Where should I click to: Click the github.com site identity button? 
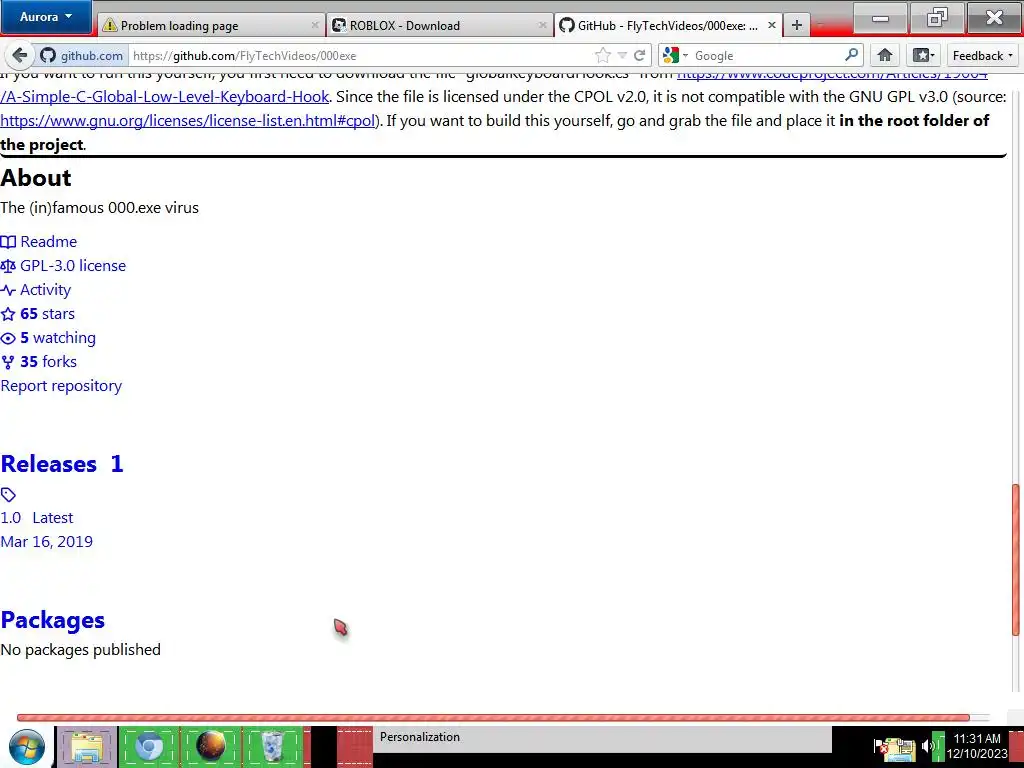82,56
